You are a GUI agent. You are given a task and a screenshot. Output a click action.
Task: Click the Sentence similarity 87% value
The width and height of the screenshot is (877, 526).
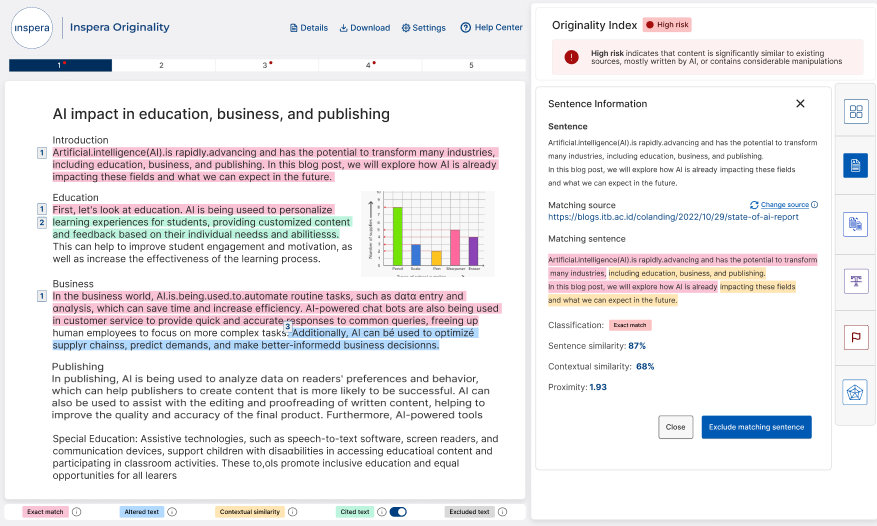pos(637,346)
